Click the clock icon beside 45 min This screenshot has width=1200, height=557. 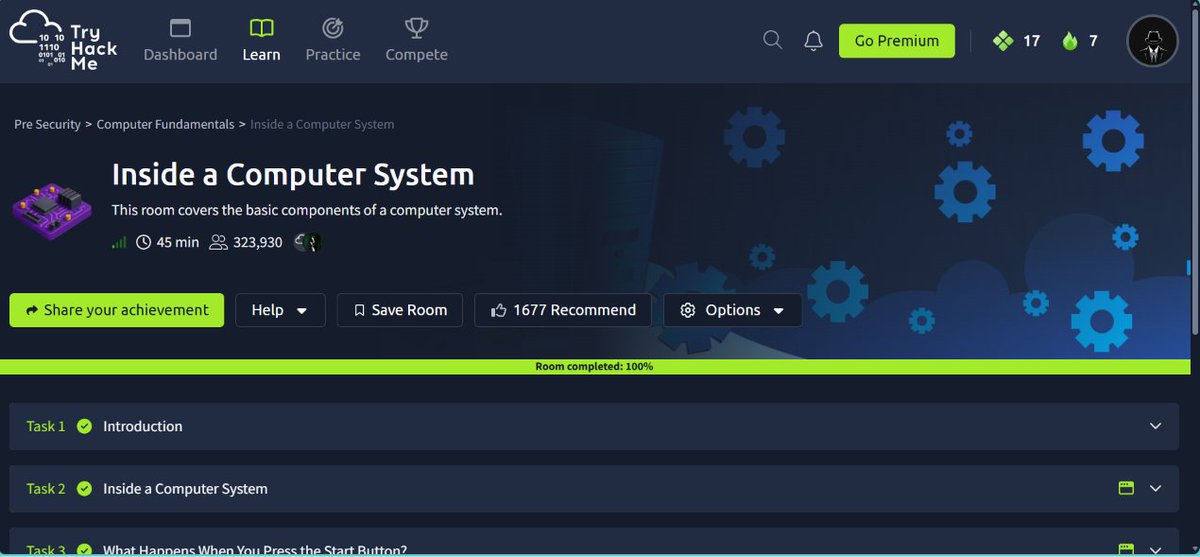point(143,242)
